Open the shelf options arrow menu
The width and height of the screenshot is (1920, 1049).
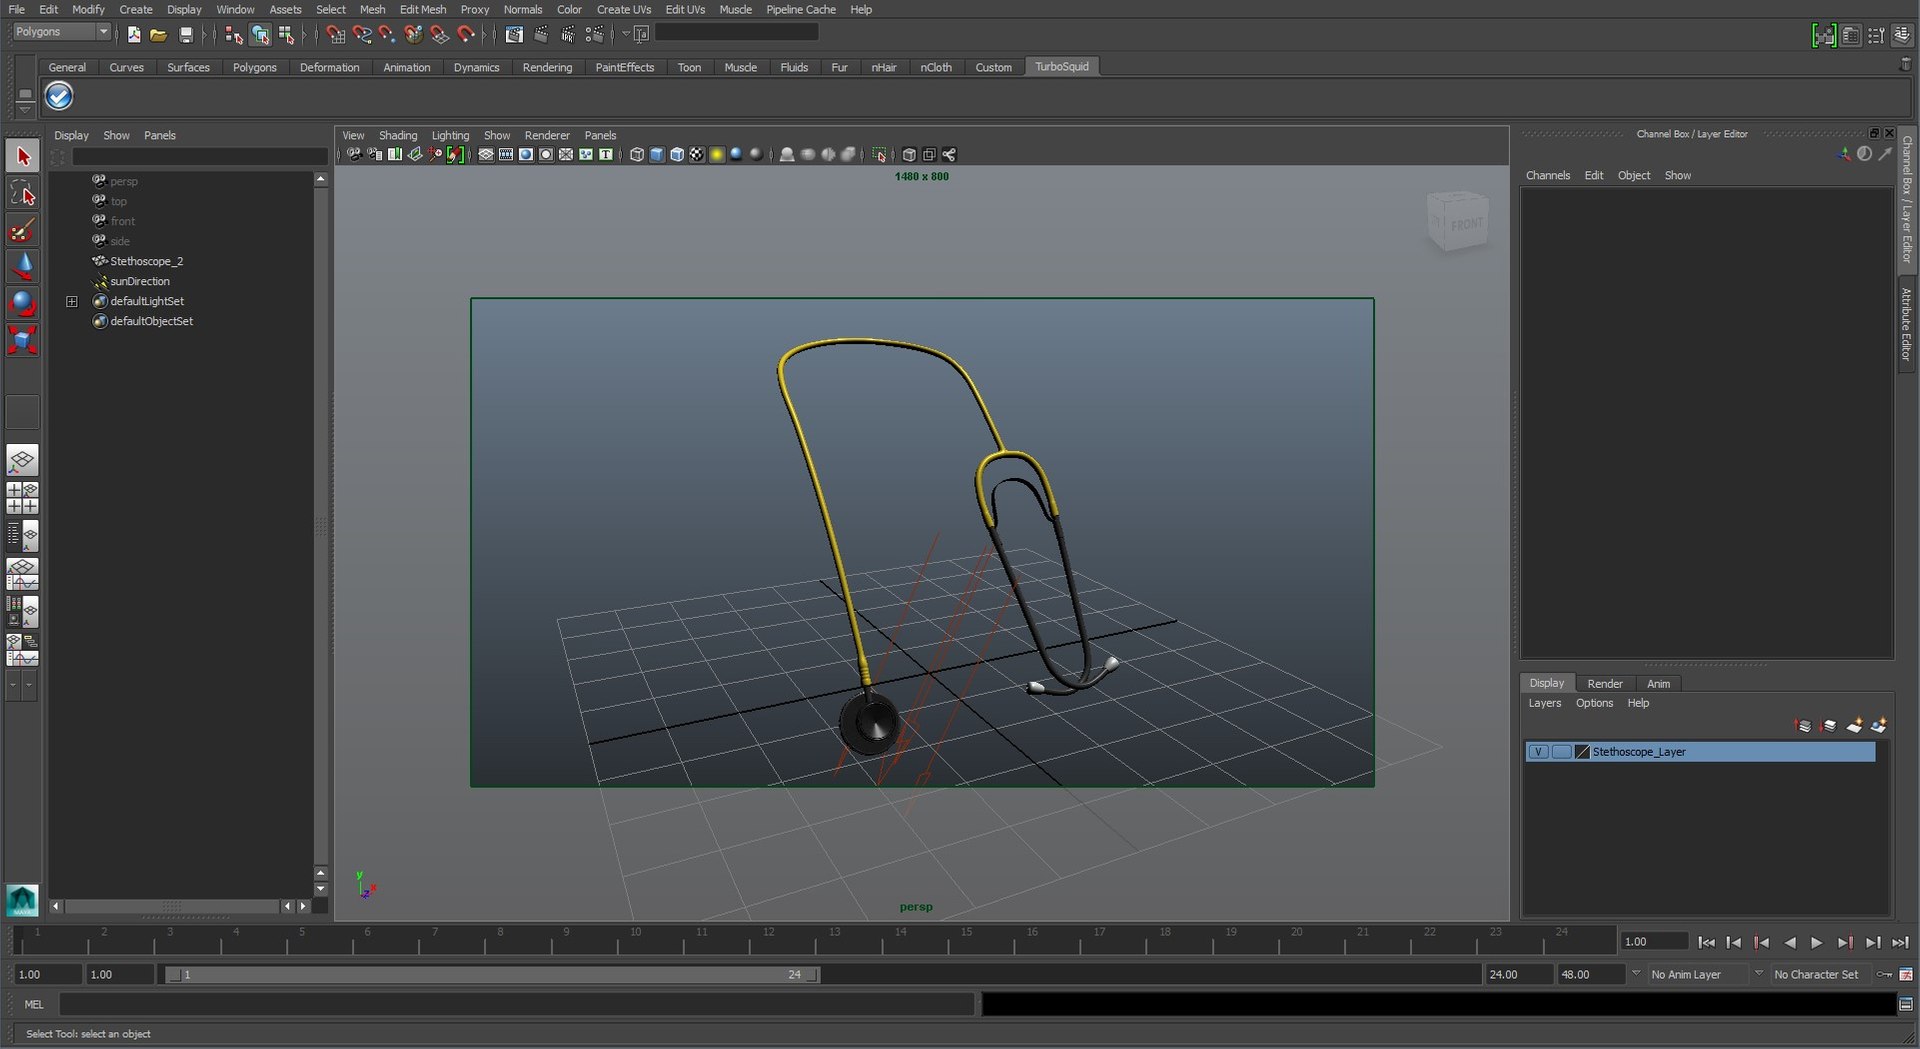click(x=25, y=108)
